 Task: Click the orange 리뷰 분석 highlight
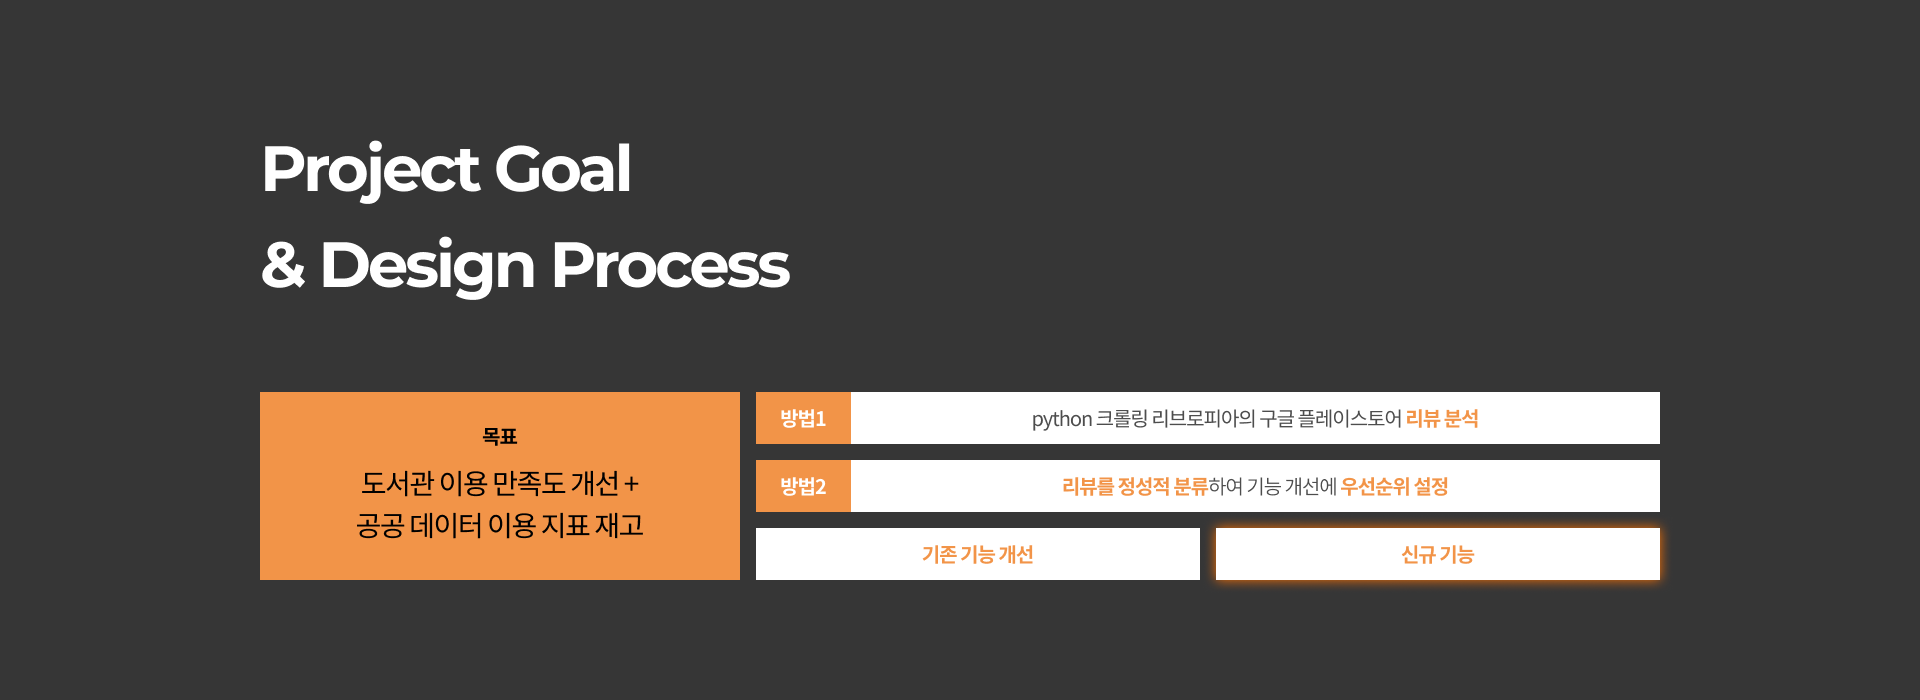coord(1442,419)
